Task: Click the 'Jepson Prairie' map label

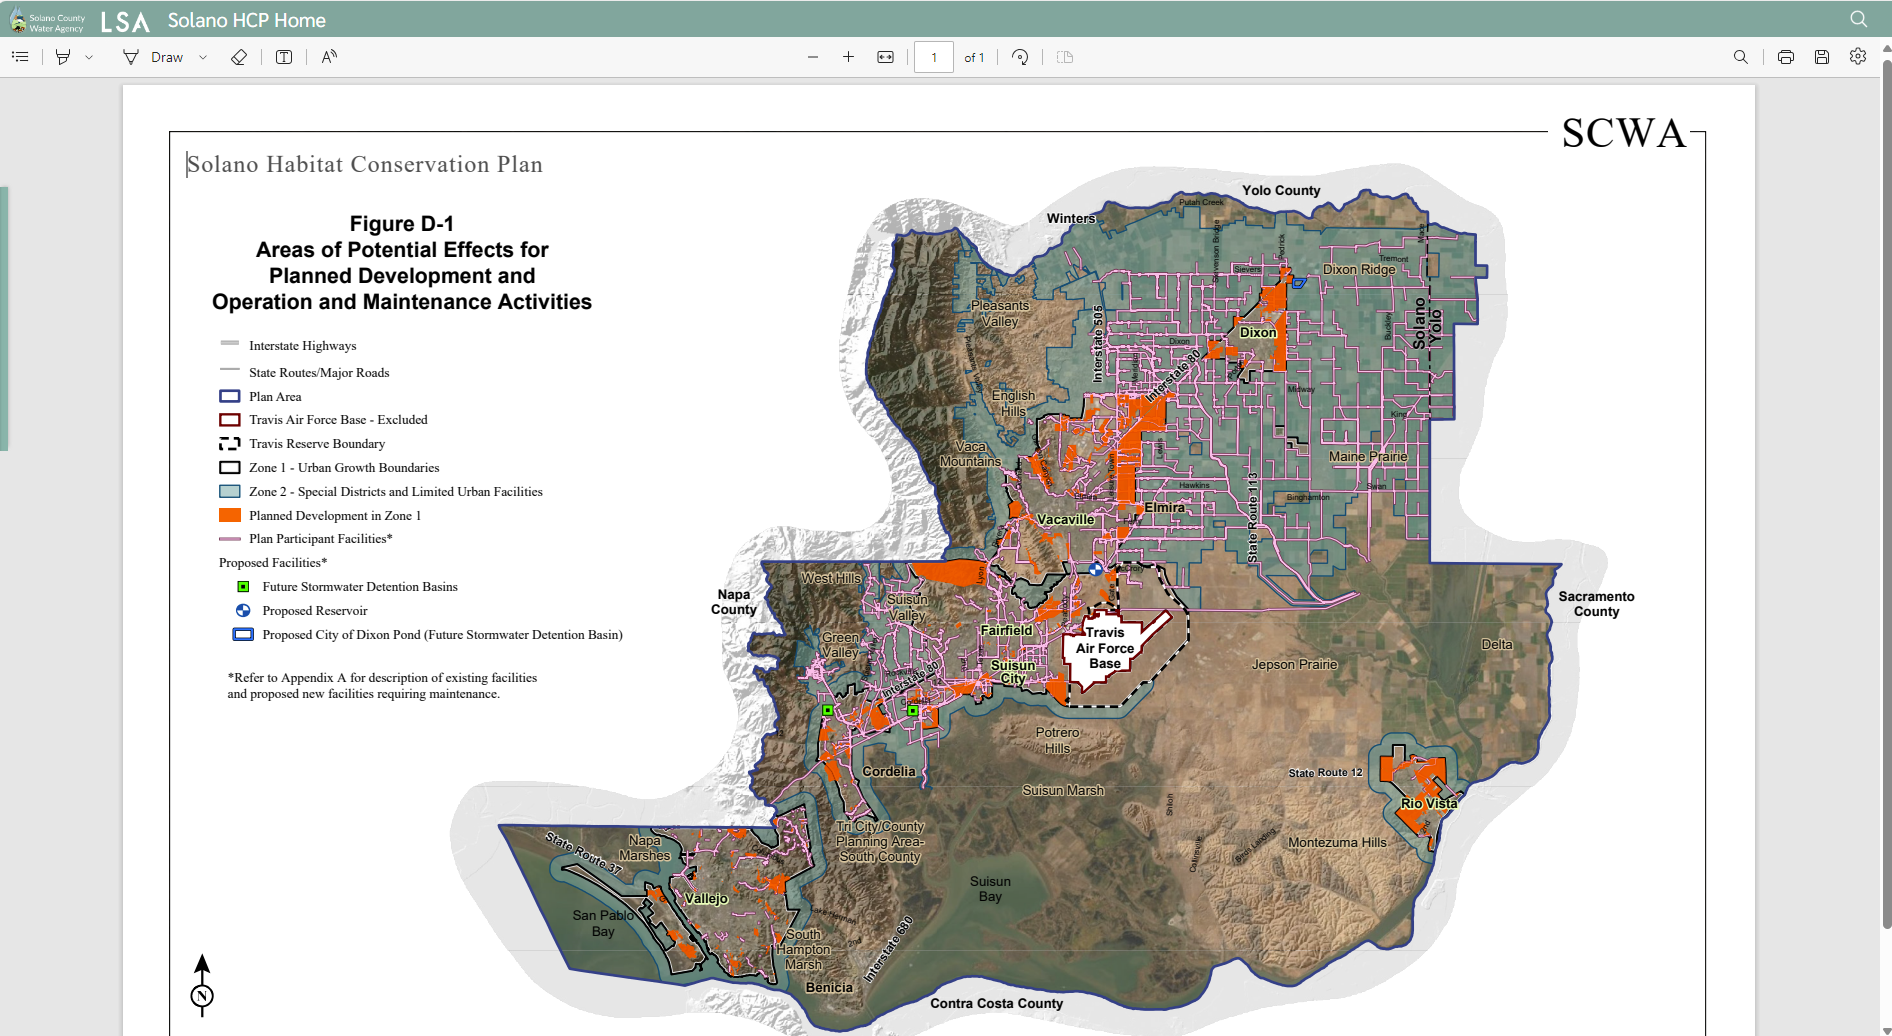Action: pyautogui.click(x=1294, y=664)
